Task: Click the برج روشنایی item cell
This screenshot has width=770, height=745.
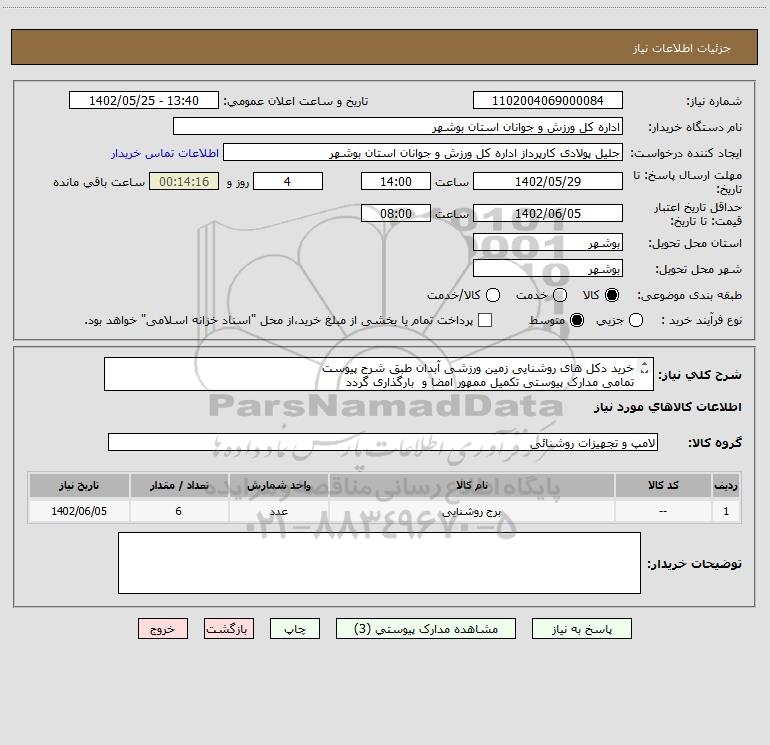Action: [471, 511]
